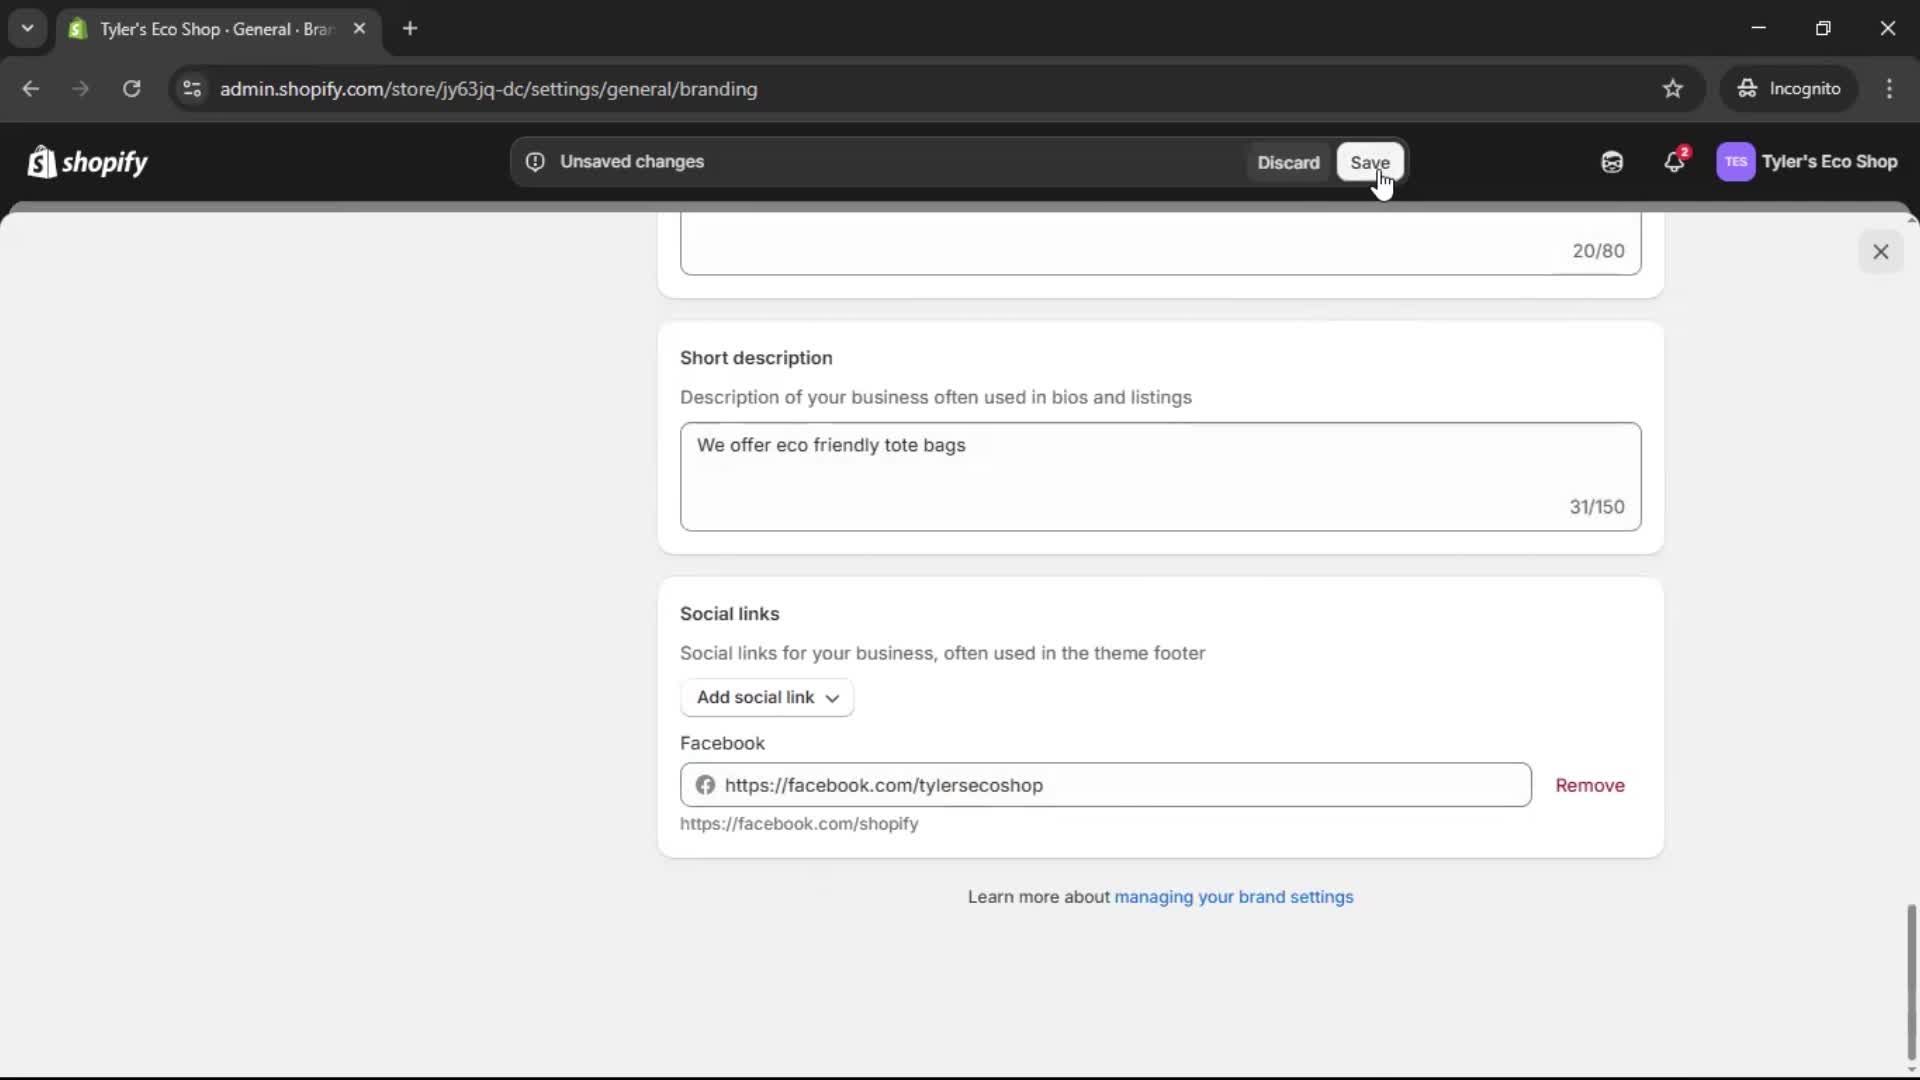The image size is (1920, 1080).
Task: Open the tab search dropdown arrow
Action: point(27,28)
